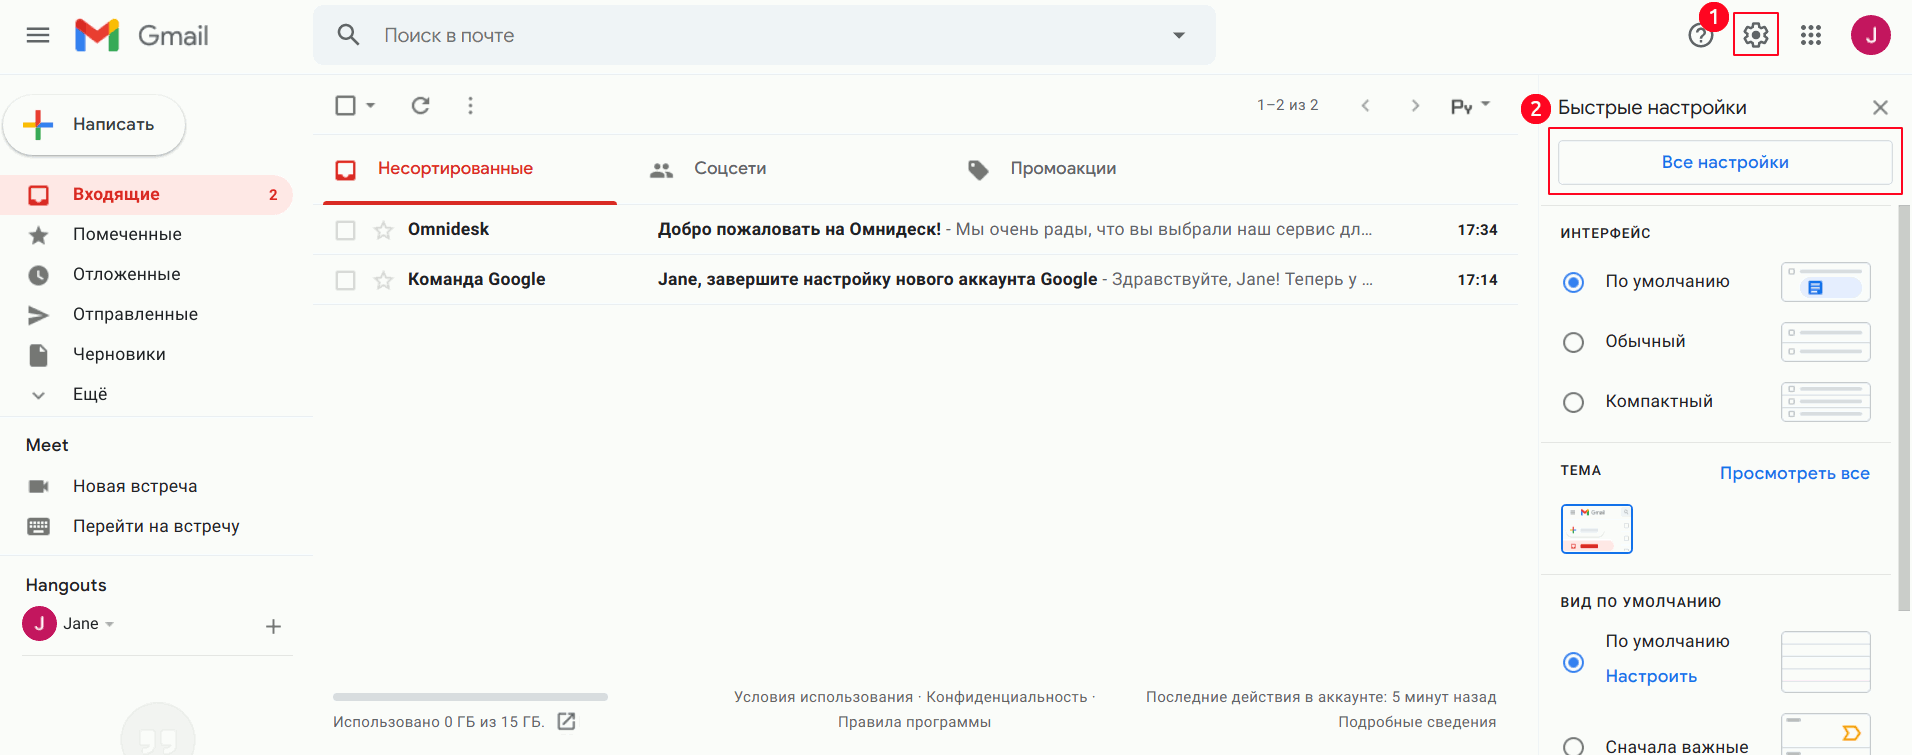Click the quick settings panel scrollbar
The height and width of the screenshot is (755, 1914).
[1904, 408]
